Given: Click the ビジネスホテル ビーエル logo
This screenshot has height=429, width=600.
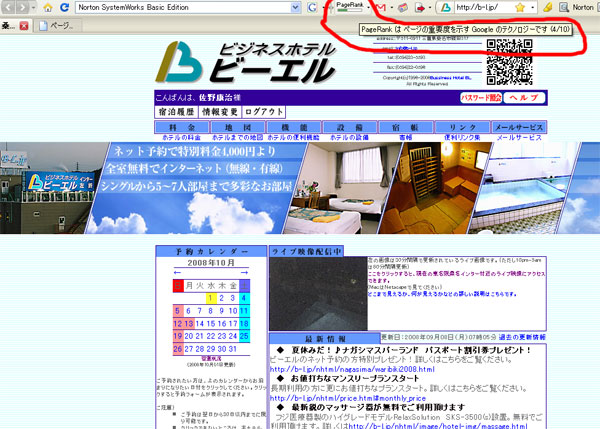Looking at the screenshot, I should tap(246, 62).
